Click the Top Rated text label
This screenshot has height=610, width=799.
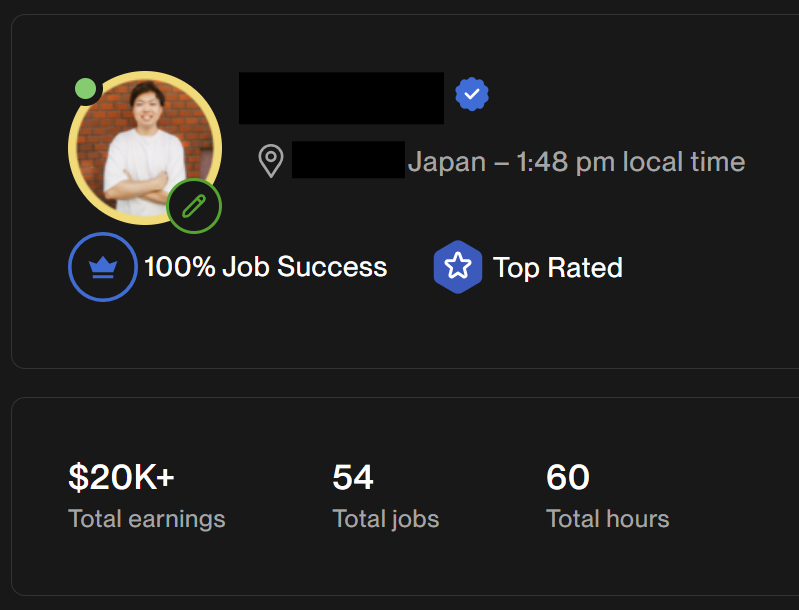[x=557, y=268]
